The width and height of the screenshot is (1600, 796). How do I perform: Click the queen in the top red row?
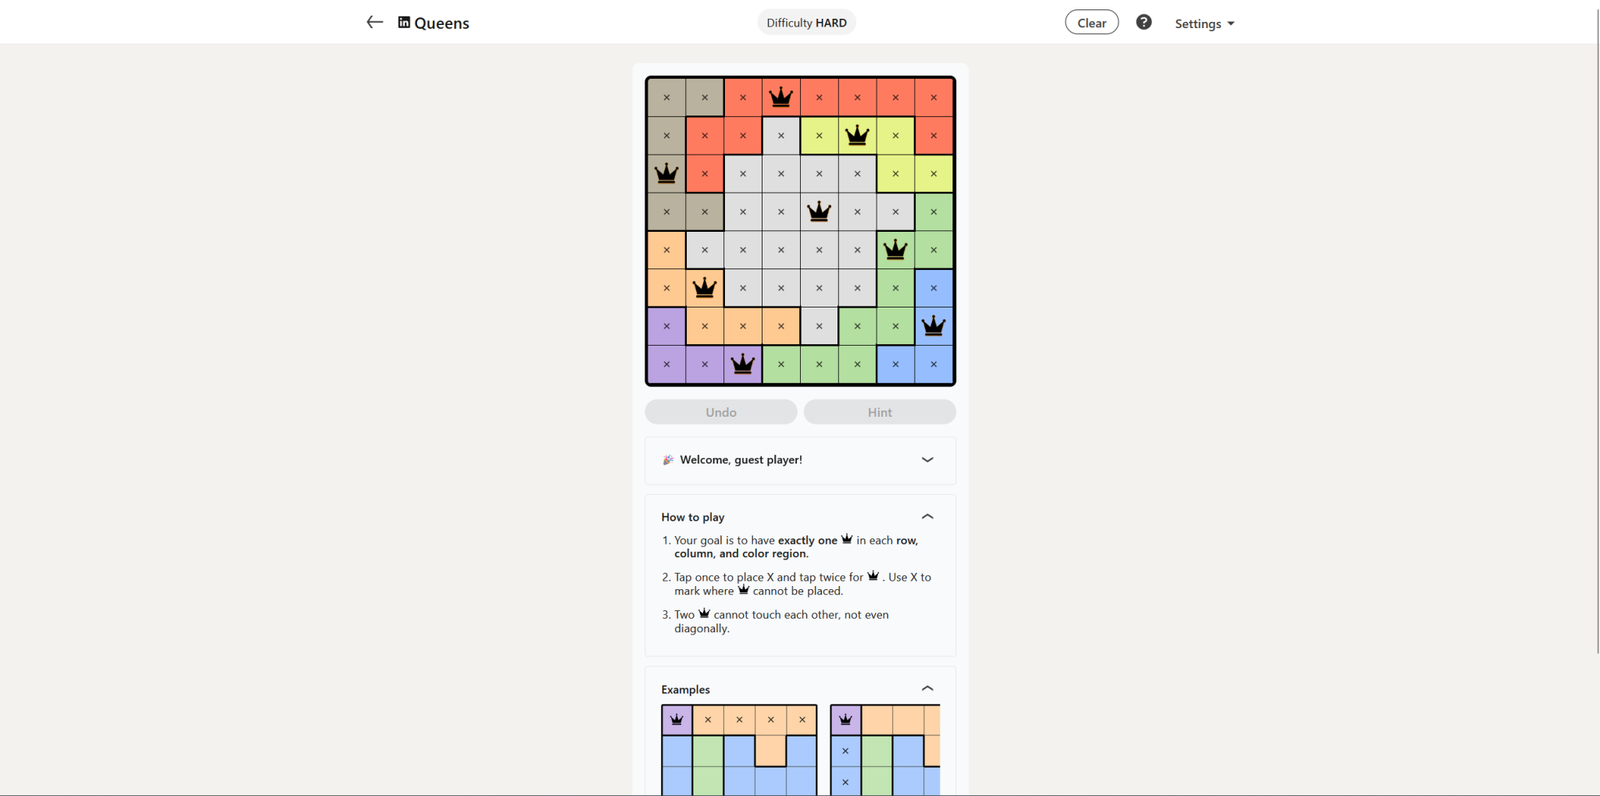coord(781,97)
